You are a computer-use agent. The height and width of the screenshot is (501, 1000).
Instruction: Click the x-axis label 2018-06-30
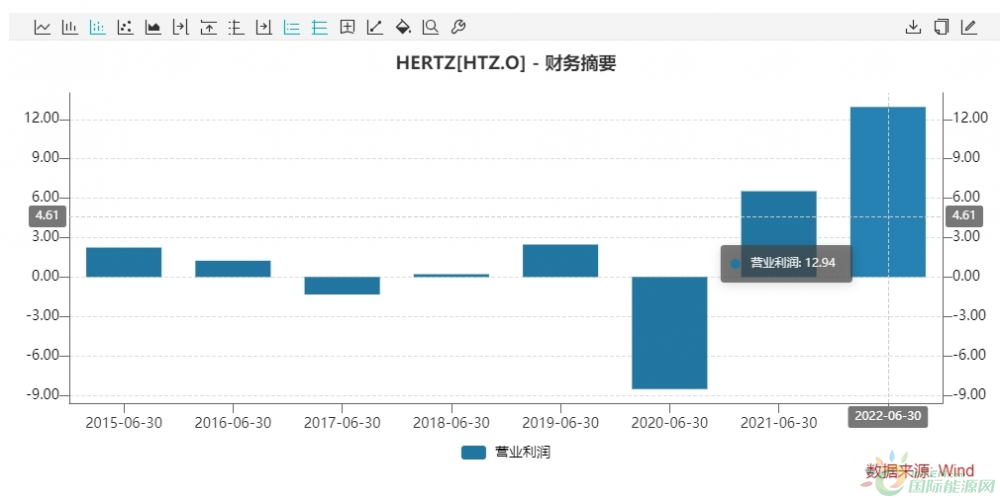(x=451, y=423)
